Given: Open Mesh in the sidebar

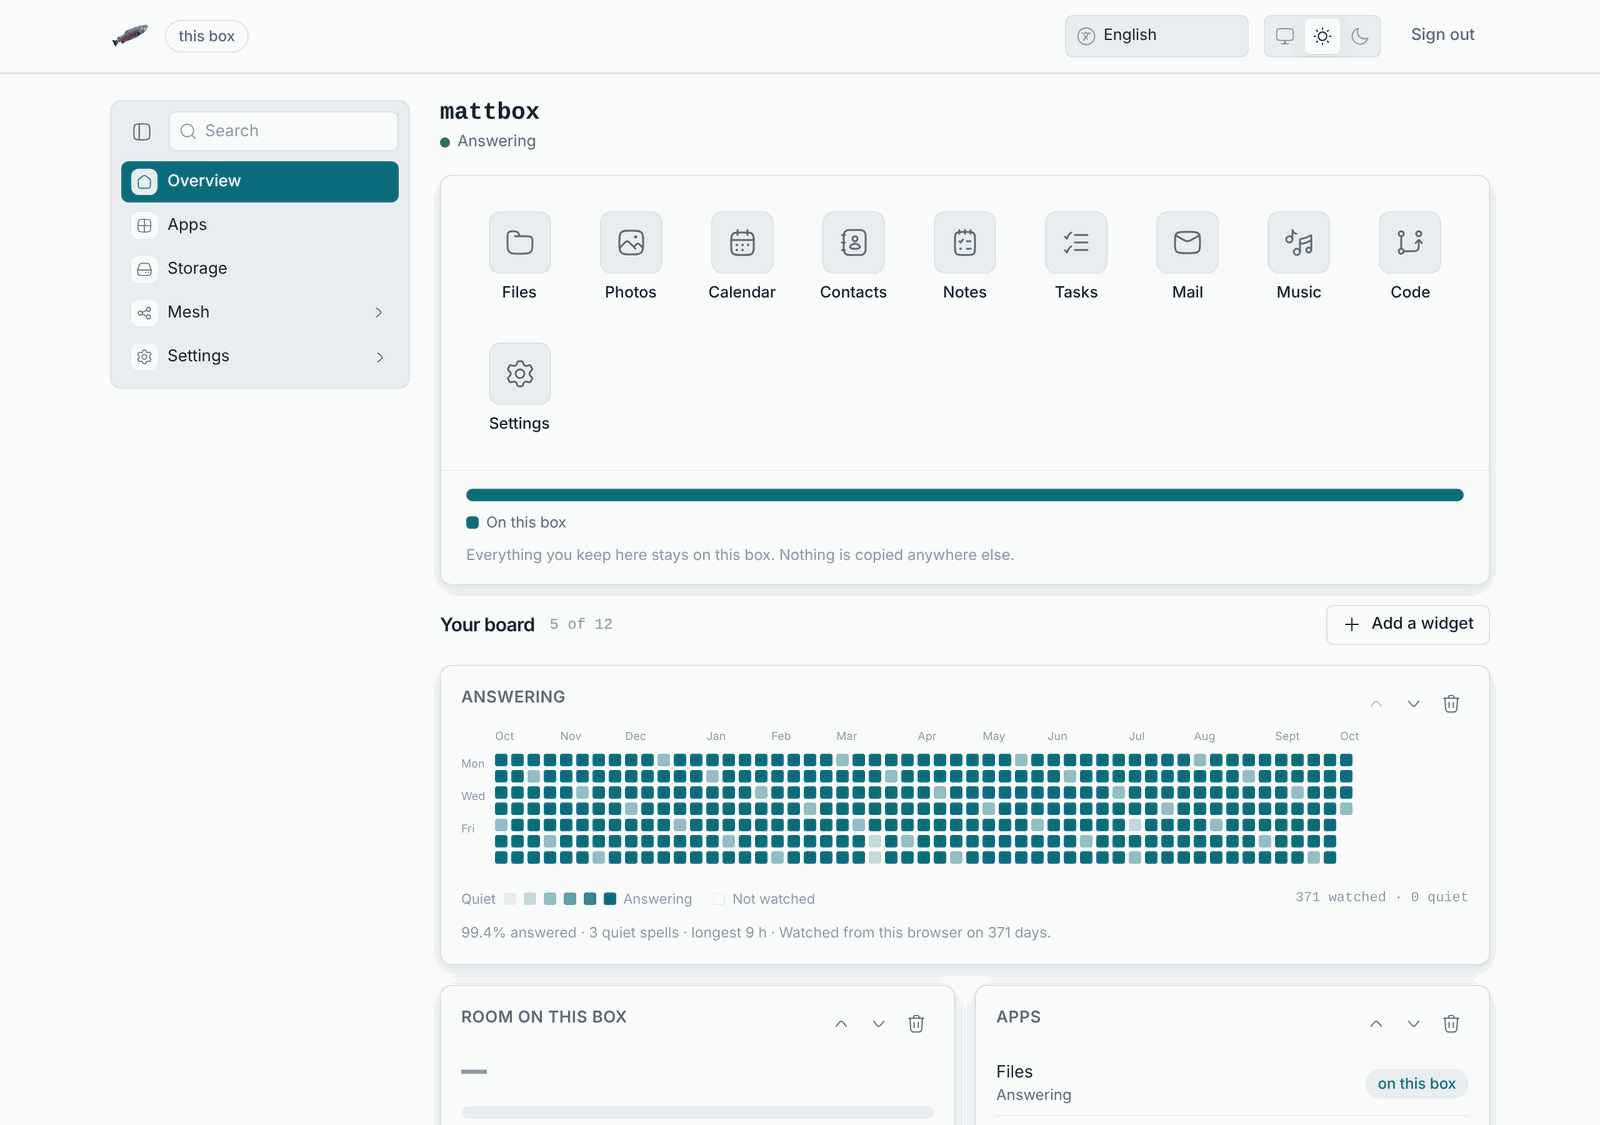Looking at the screenshot, I should click(x=260, y=313).
